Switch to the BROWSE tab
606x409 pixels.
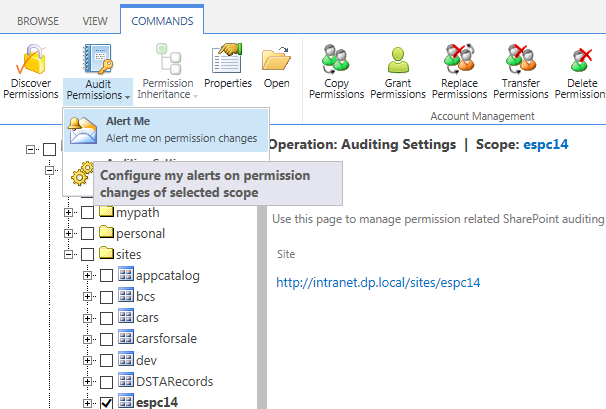pos(38,21)
